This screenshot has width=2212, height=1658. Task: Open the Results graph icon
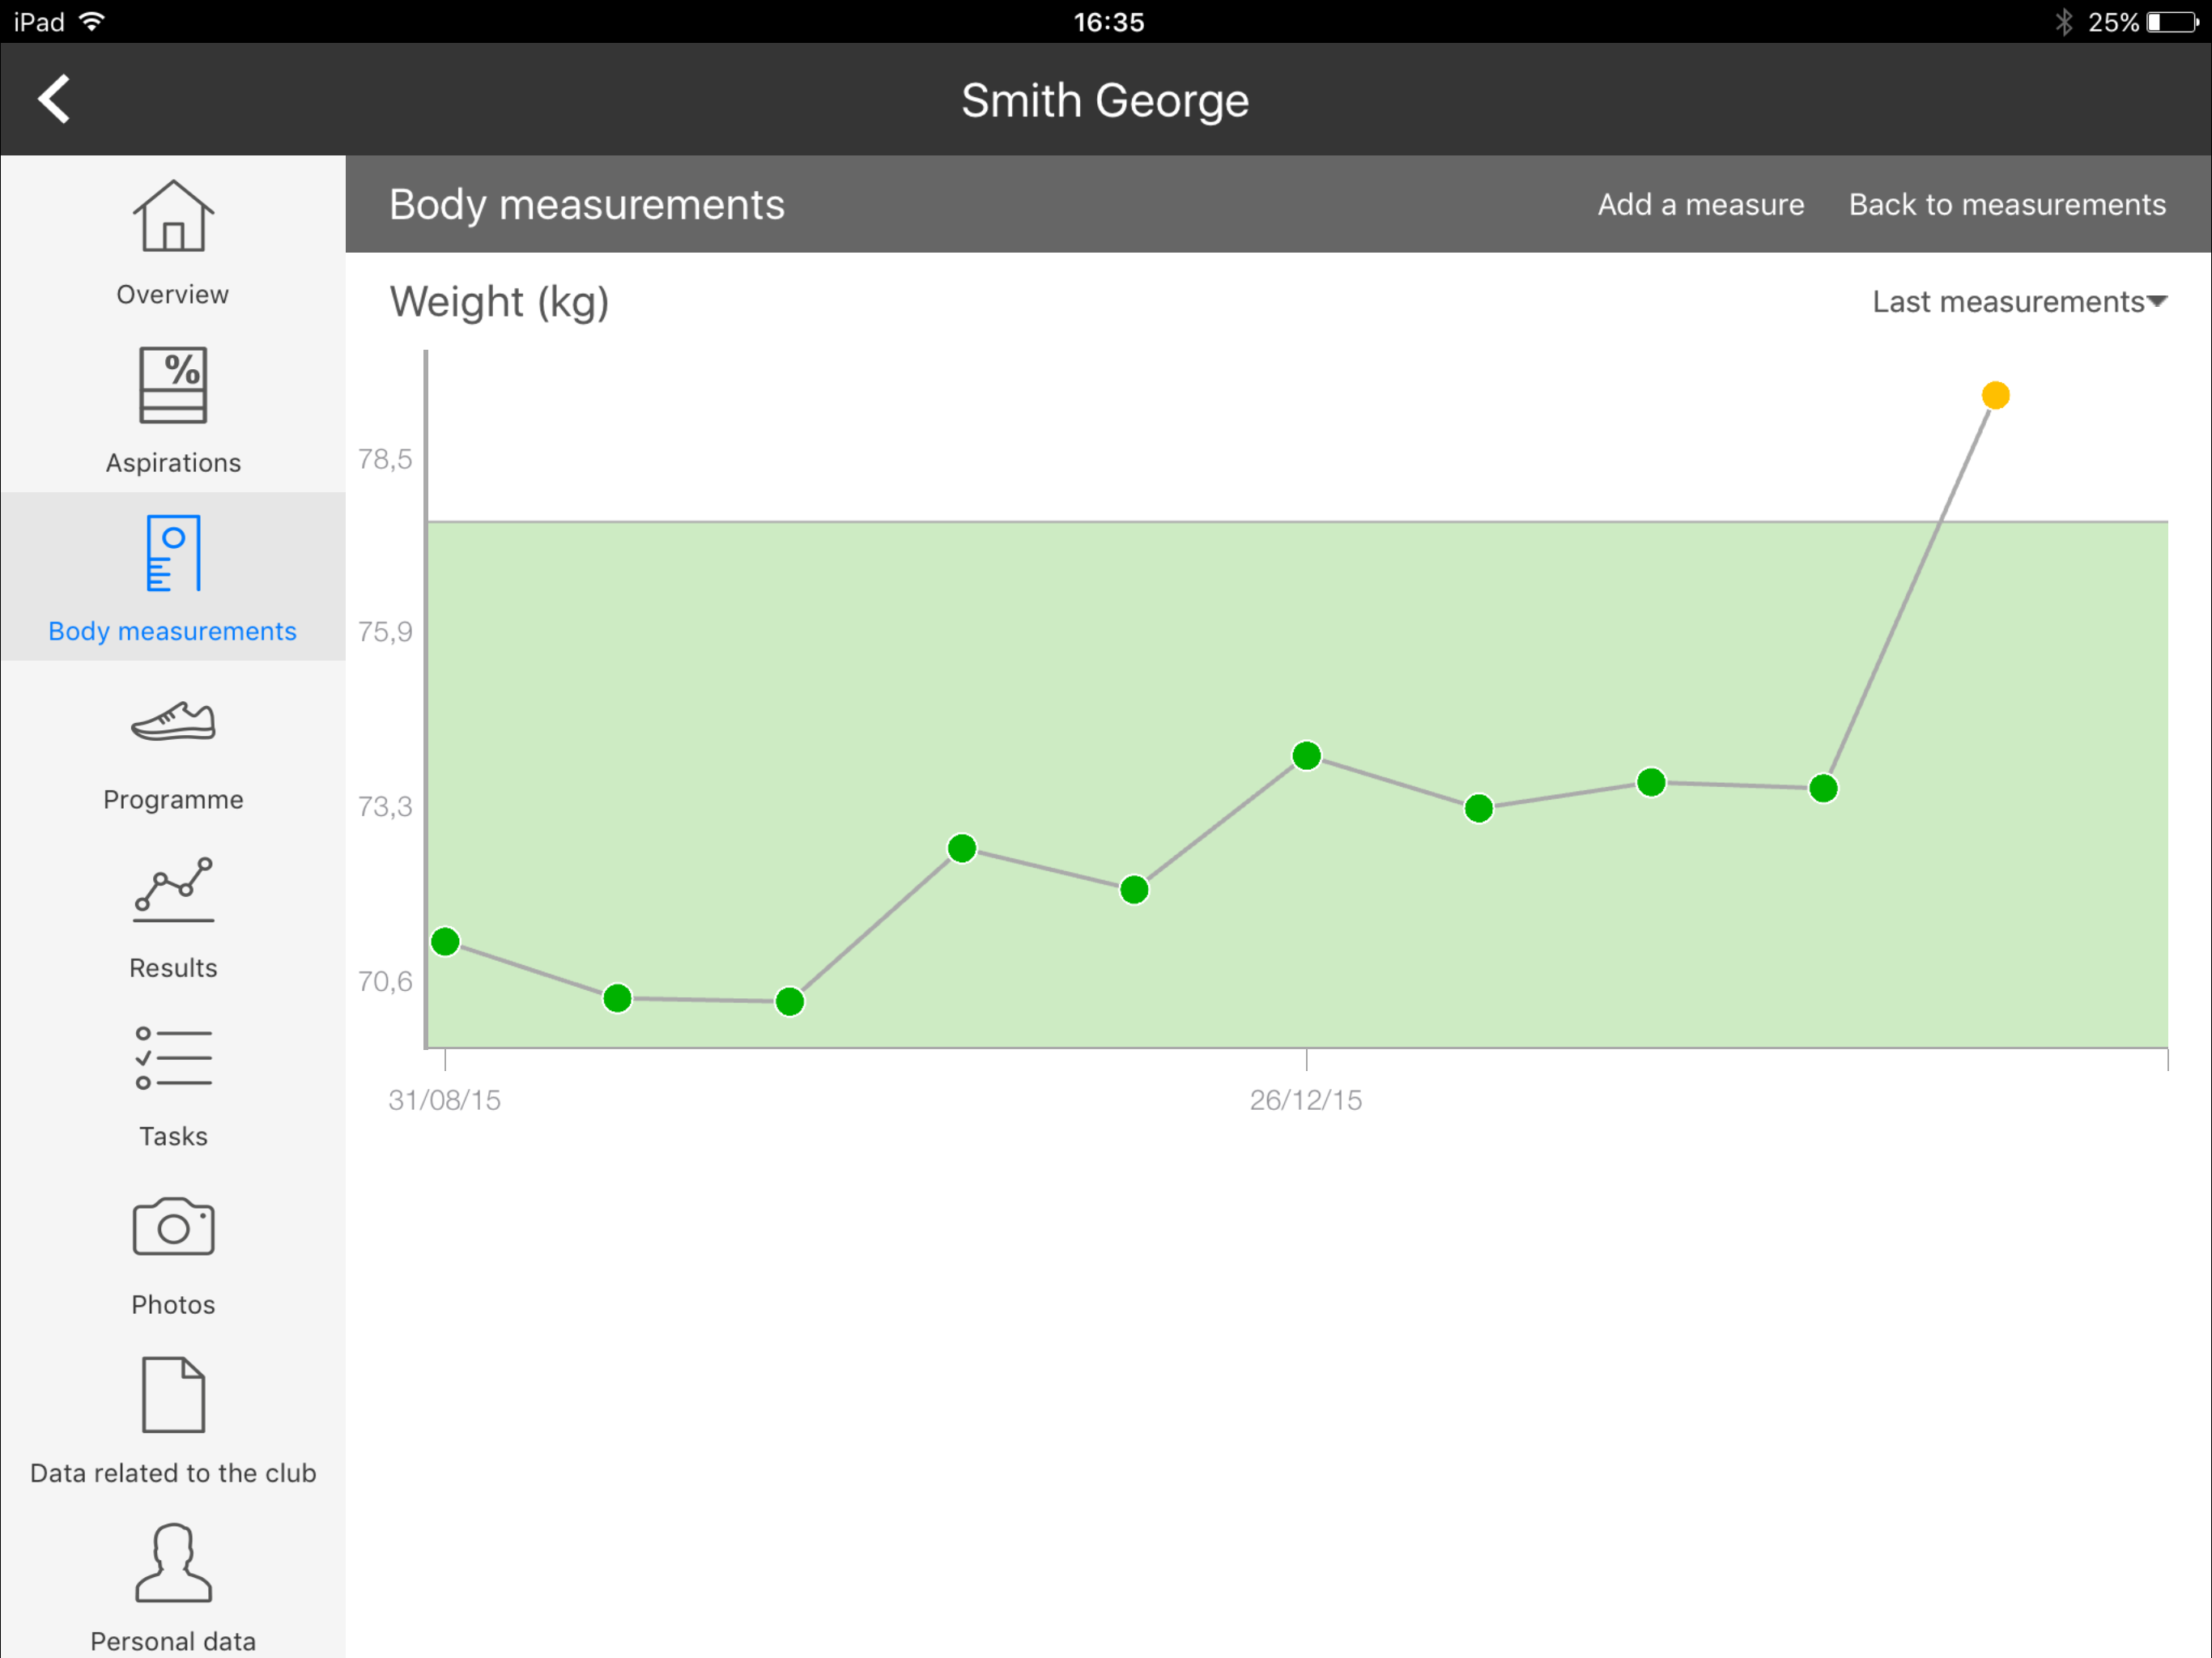pos(173,889)
